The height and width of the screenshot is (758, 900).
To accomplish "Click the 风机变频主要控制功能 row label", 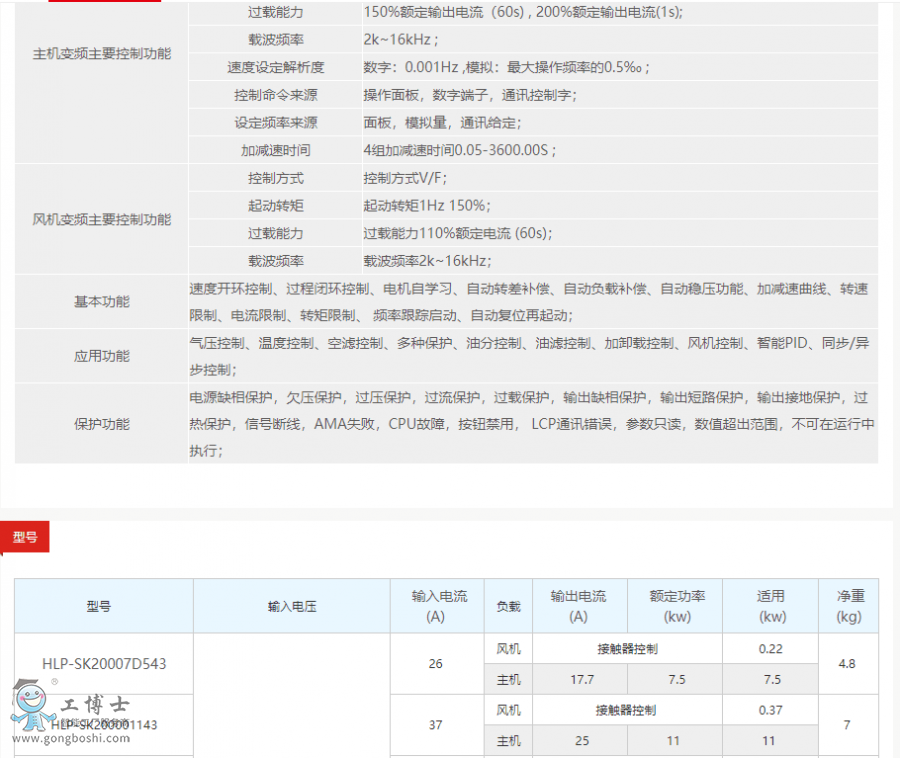I will (x=102, y=219).
